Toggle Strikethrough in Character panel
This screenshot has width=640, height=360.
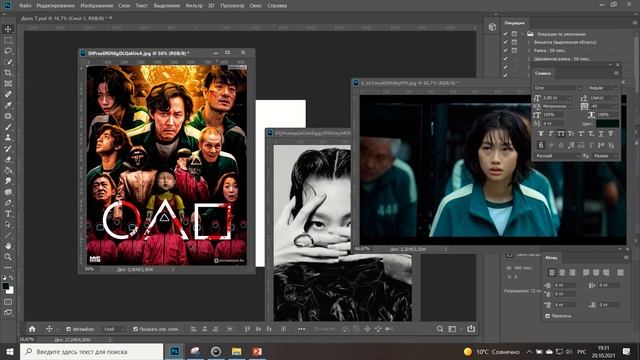[611, 133]
